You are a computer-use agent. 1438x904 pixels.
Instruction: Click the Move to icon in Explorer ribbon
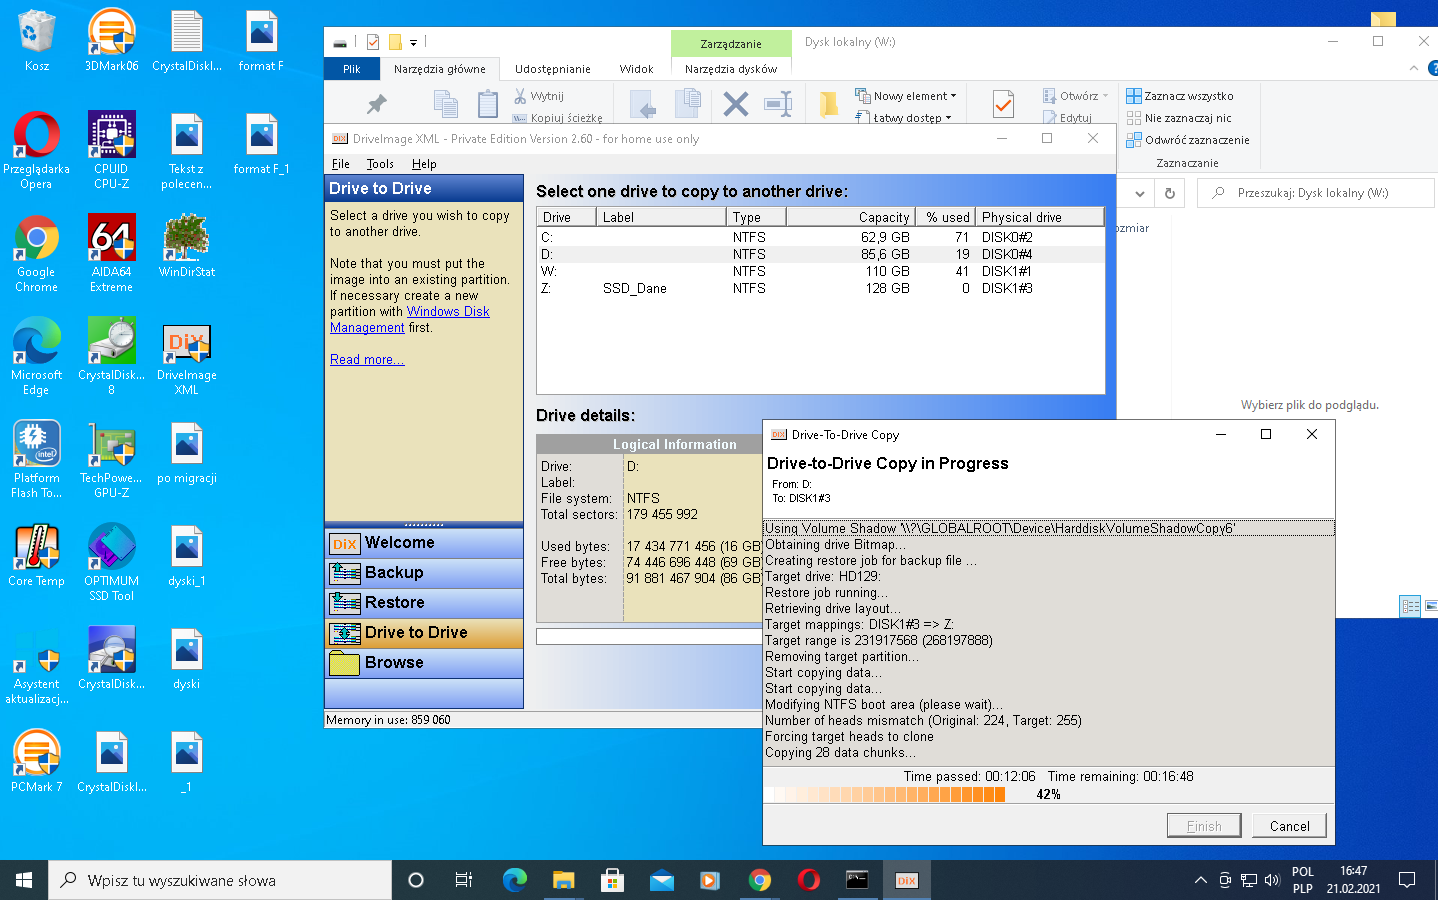pos(643,104)
